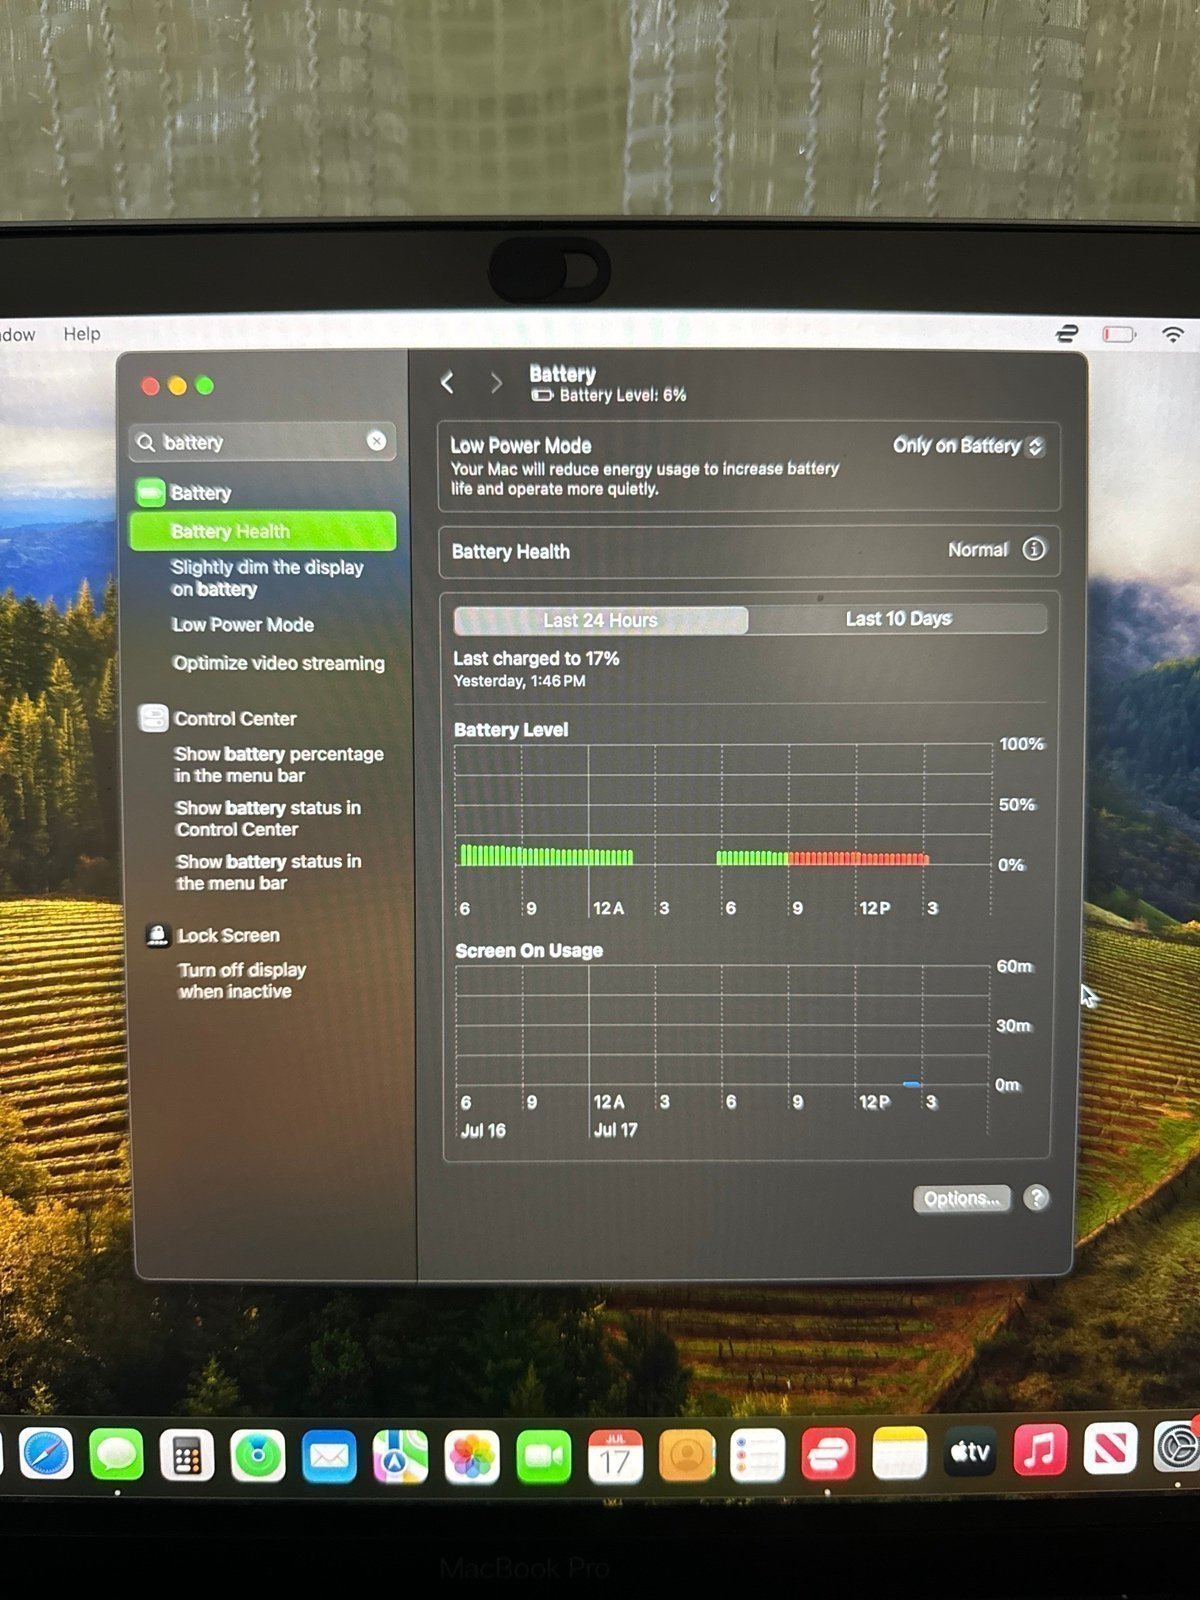Click the "Last charged to 17%" text

(x=536, y=658)
